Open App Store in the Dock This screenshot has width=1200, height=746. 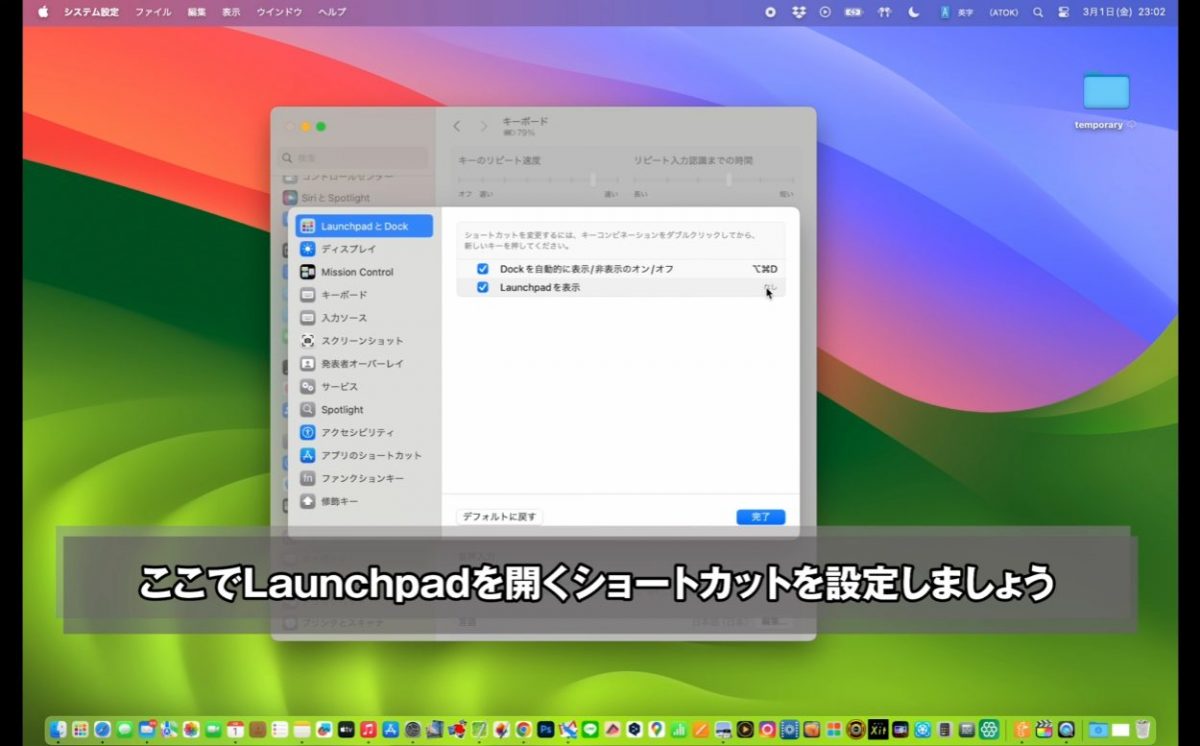(x=390, y=729)
